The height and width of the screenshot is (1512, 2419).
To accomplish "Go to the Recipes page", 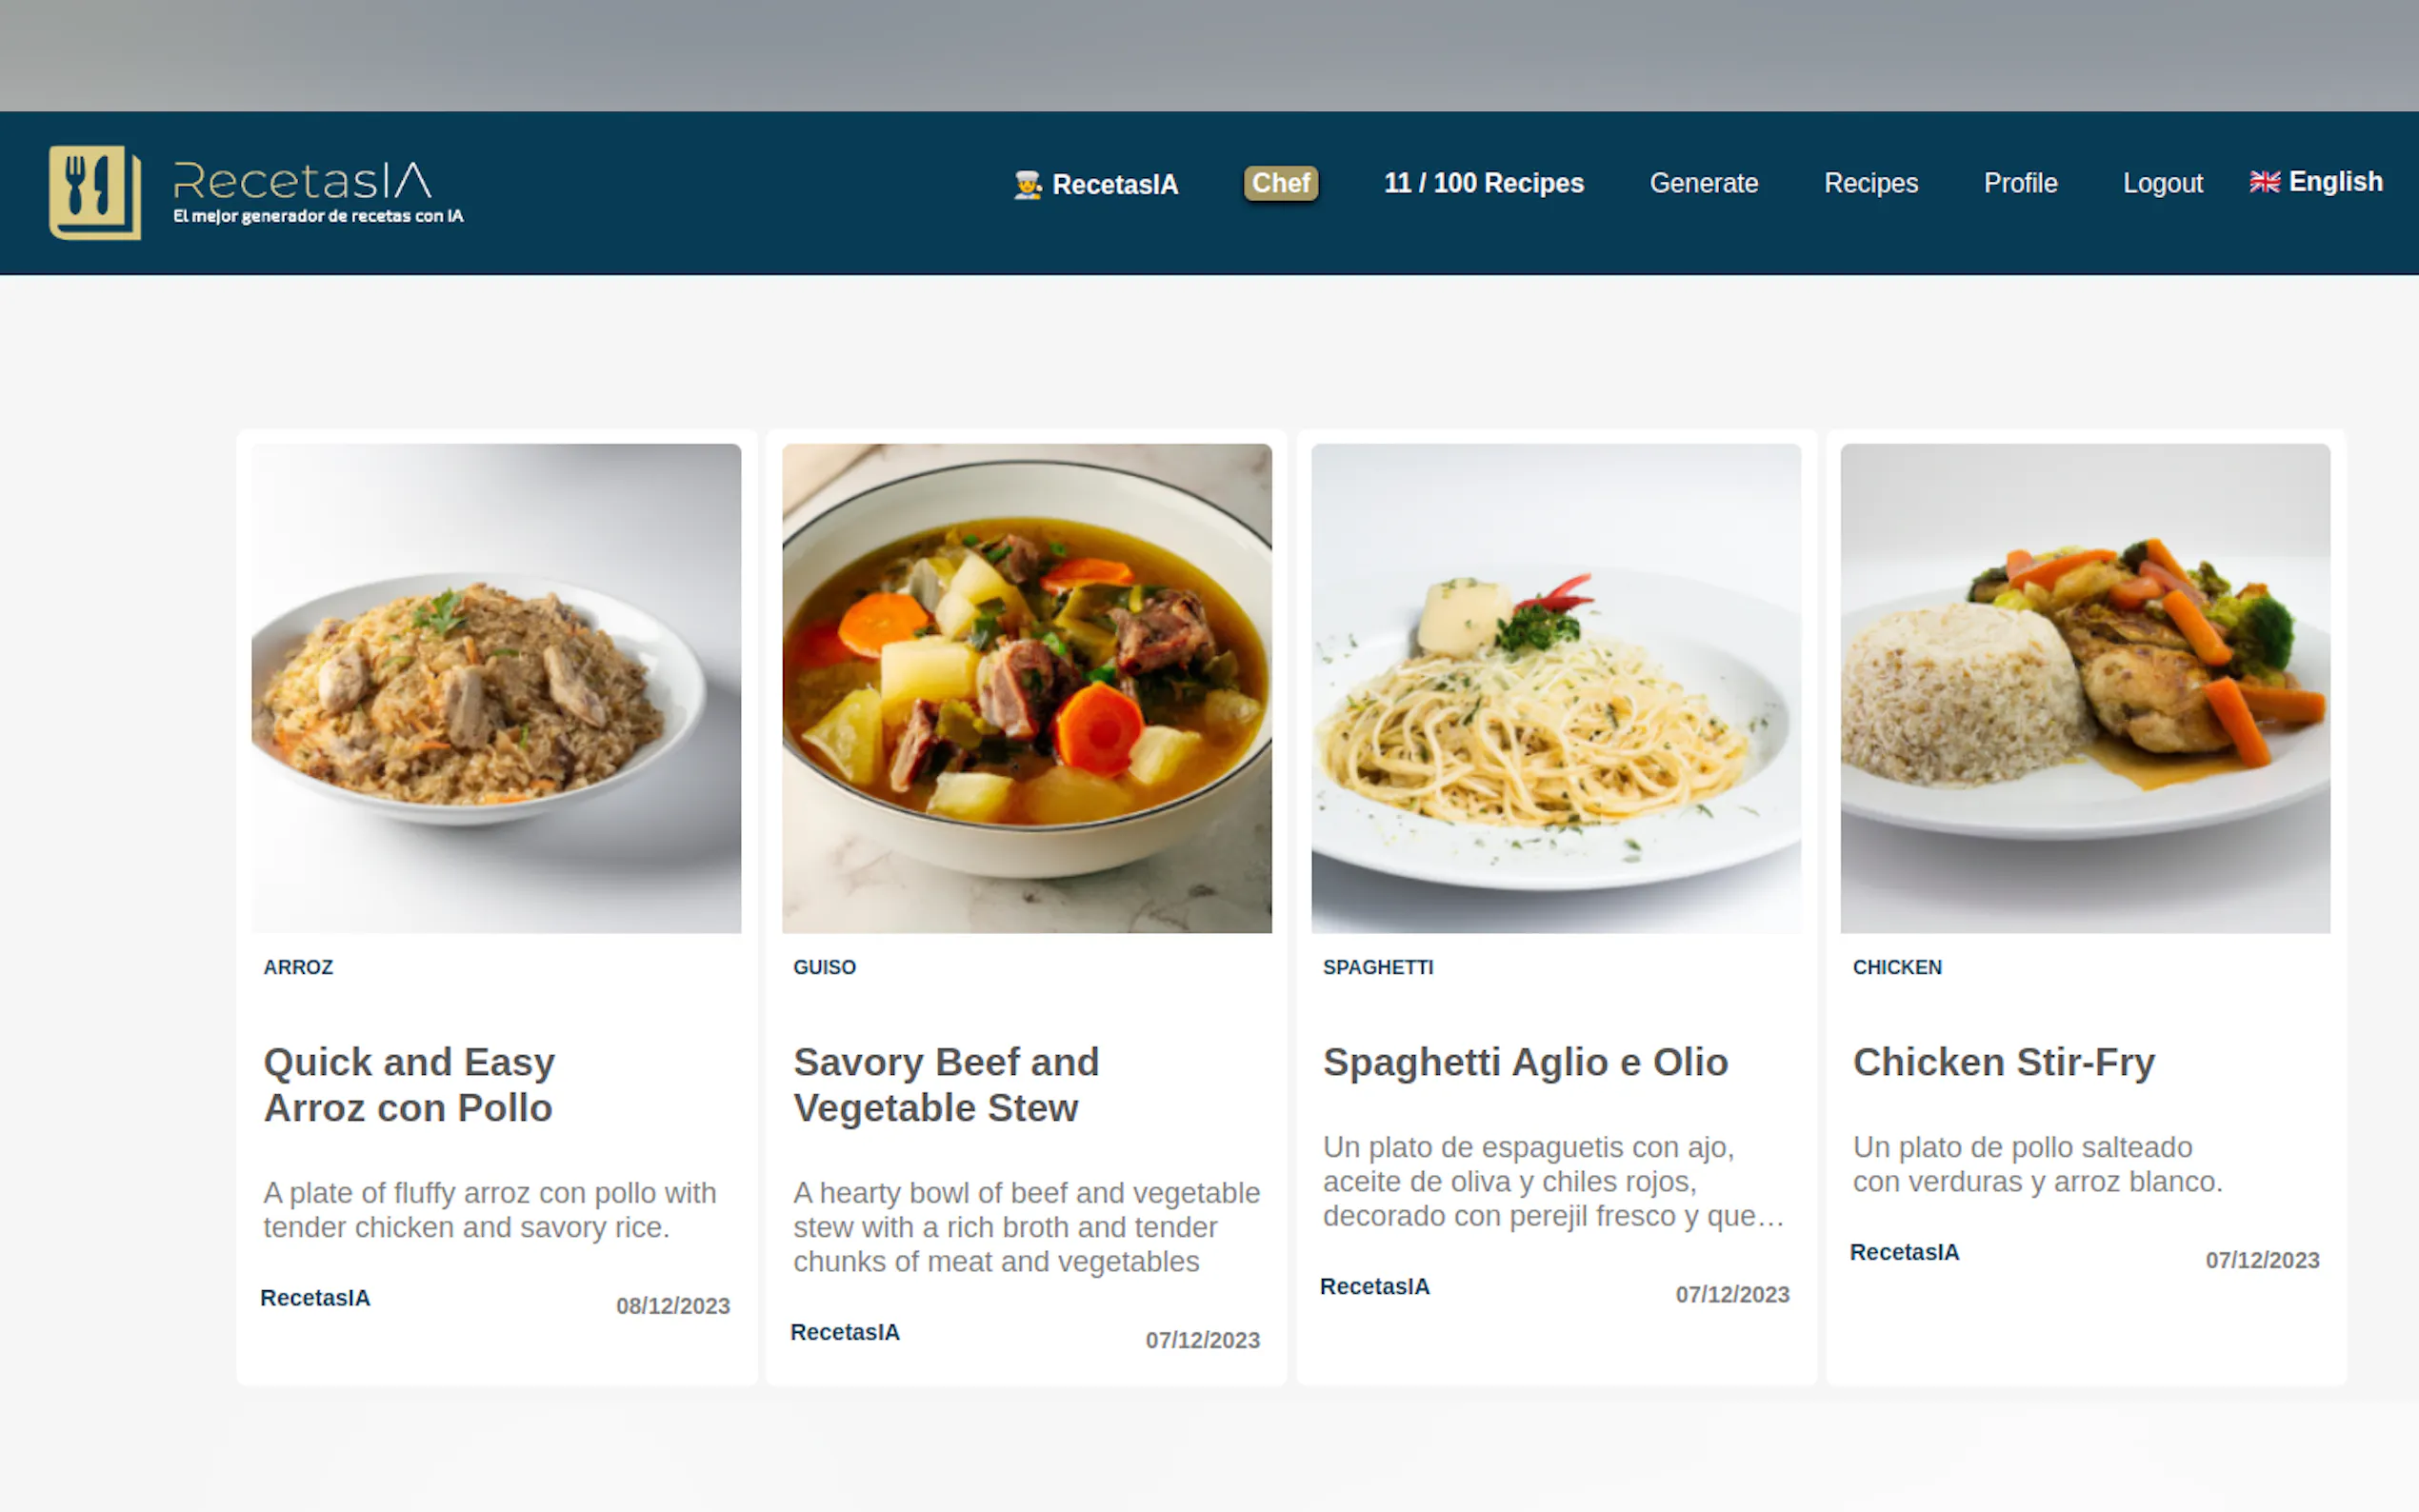I will click(x=1870, y=183).
